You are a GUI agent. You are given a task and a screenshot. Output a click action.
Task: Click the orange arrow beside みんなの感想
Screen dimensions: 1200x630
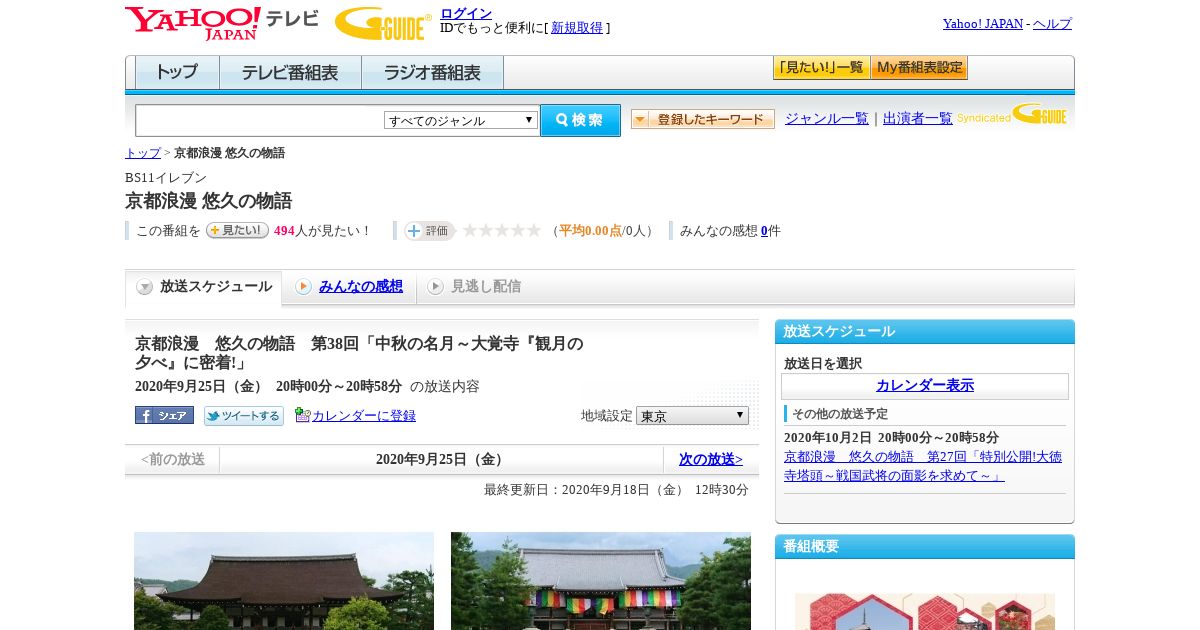tap(304, 287)
